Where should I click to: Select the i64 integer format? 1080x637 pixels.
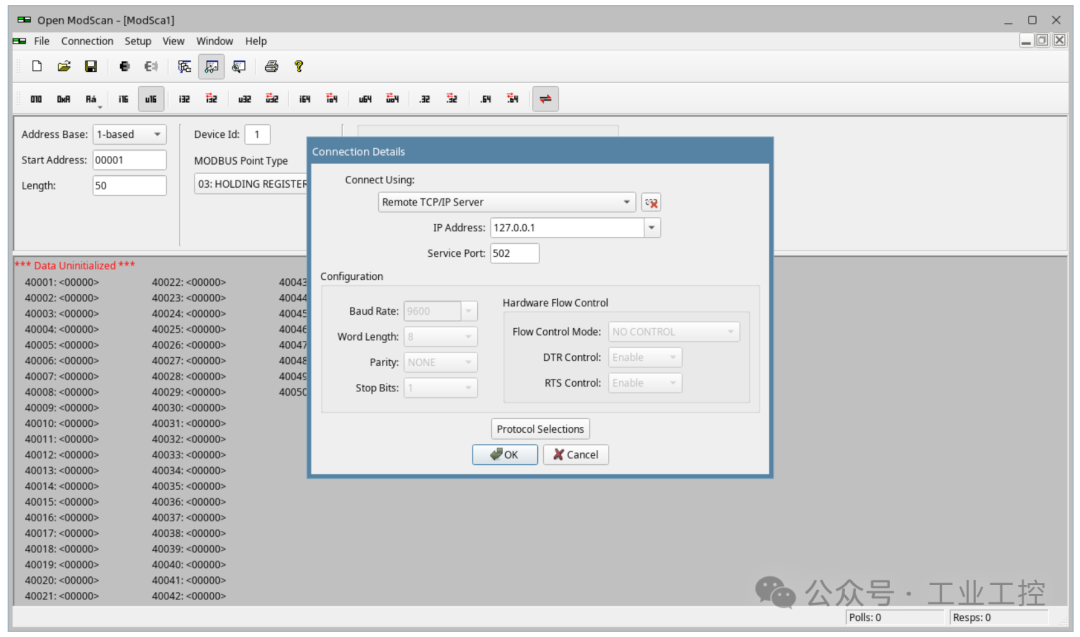click(x=304, y=99)
